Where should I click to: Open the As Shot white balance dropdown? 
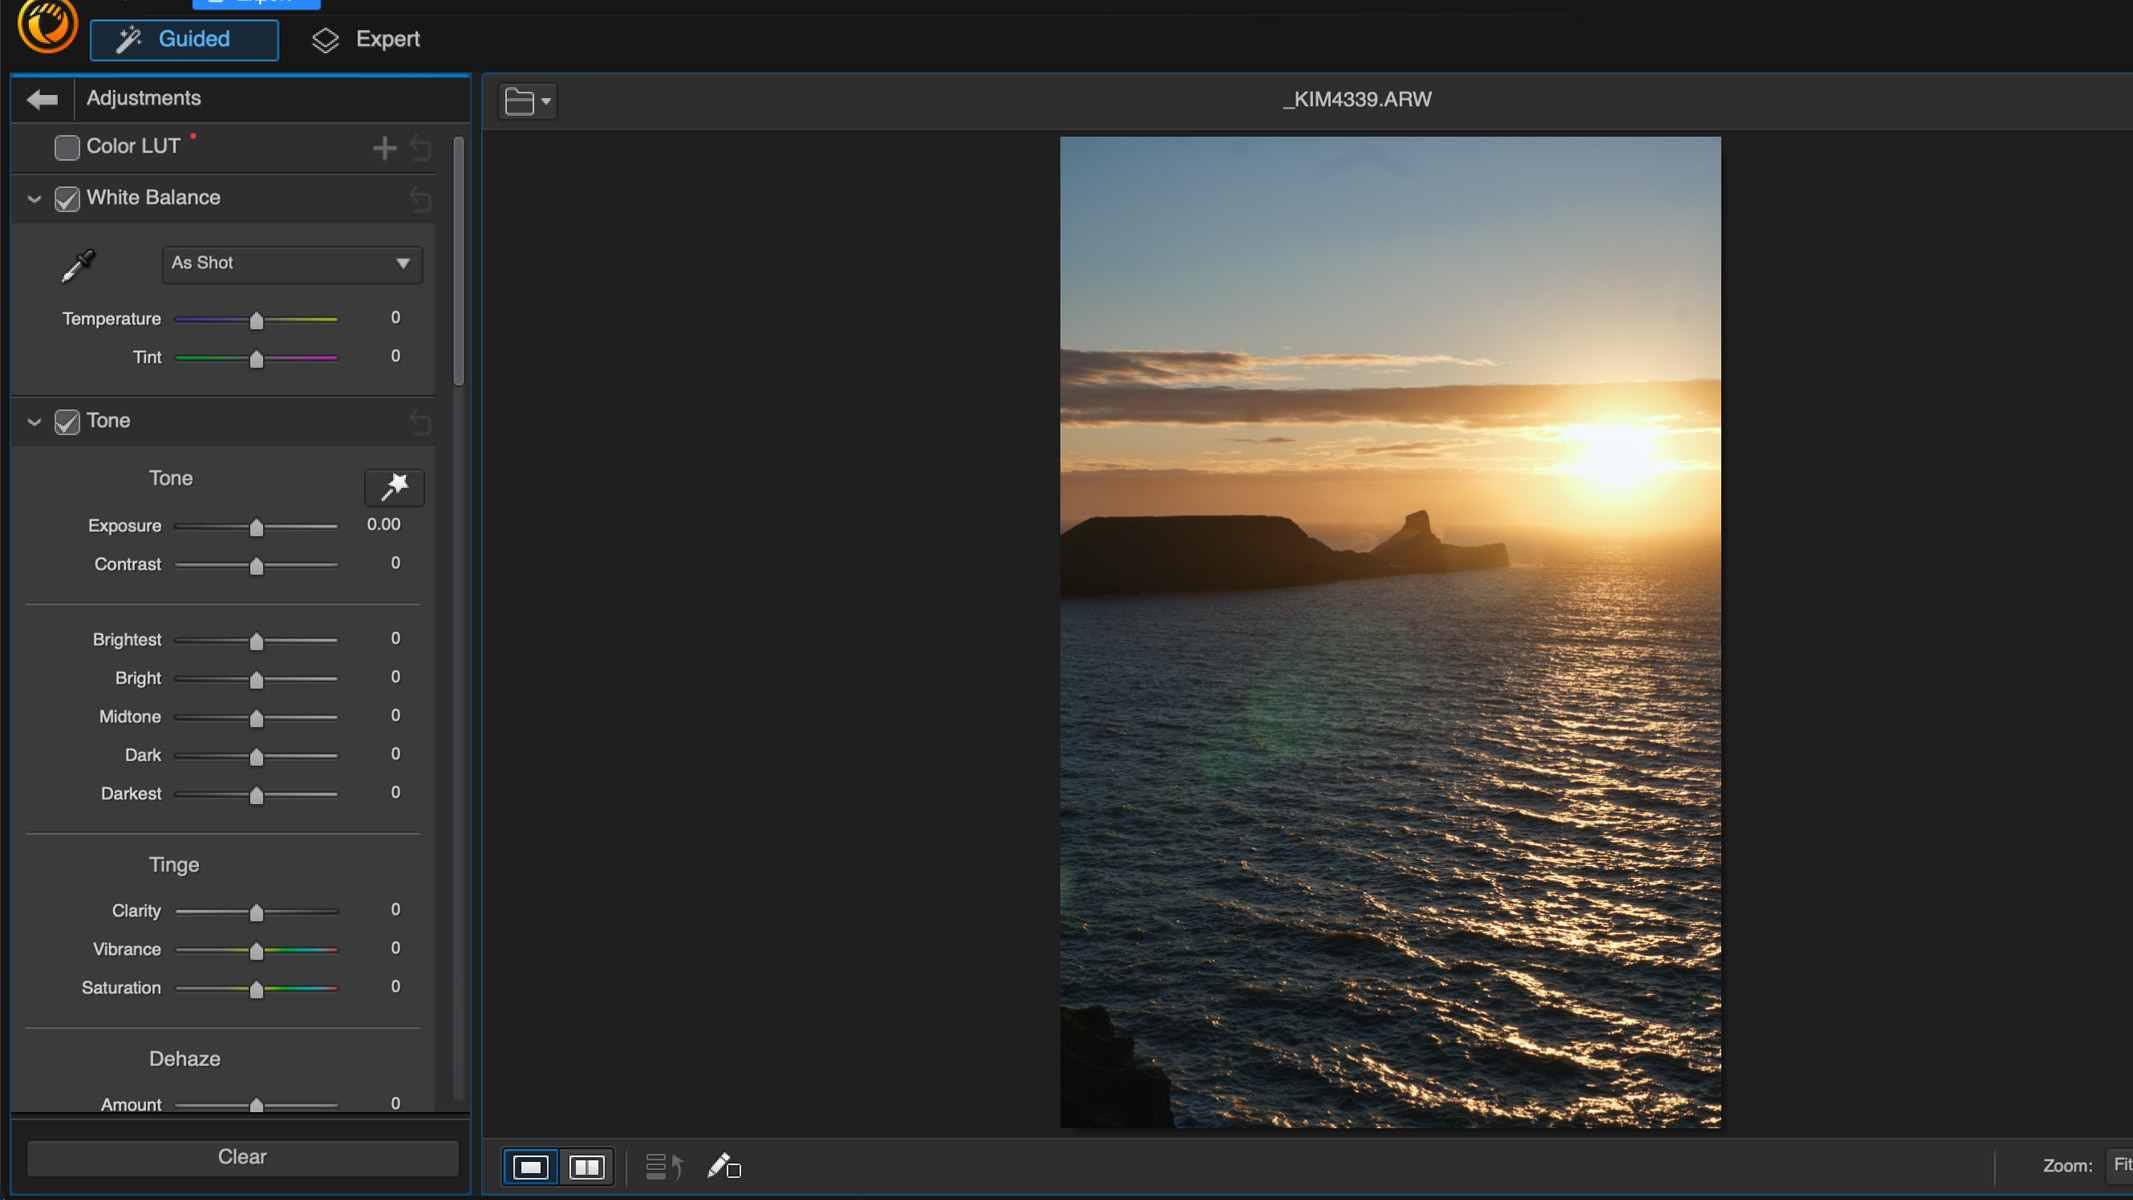click(x=291, y=264)
